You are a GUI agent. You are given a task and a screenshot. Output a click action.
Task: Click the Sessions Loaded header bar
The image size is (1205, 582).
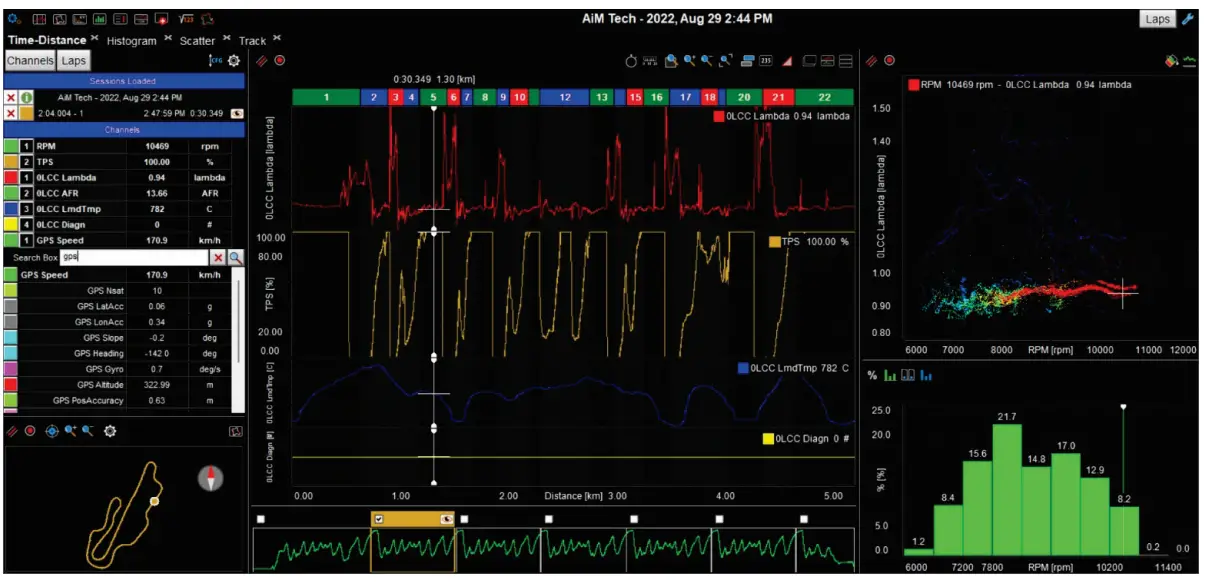(125, 81)
